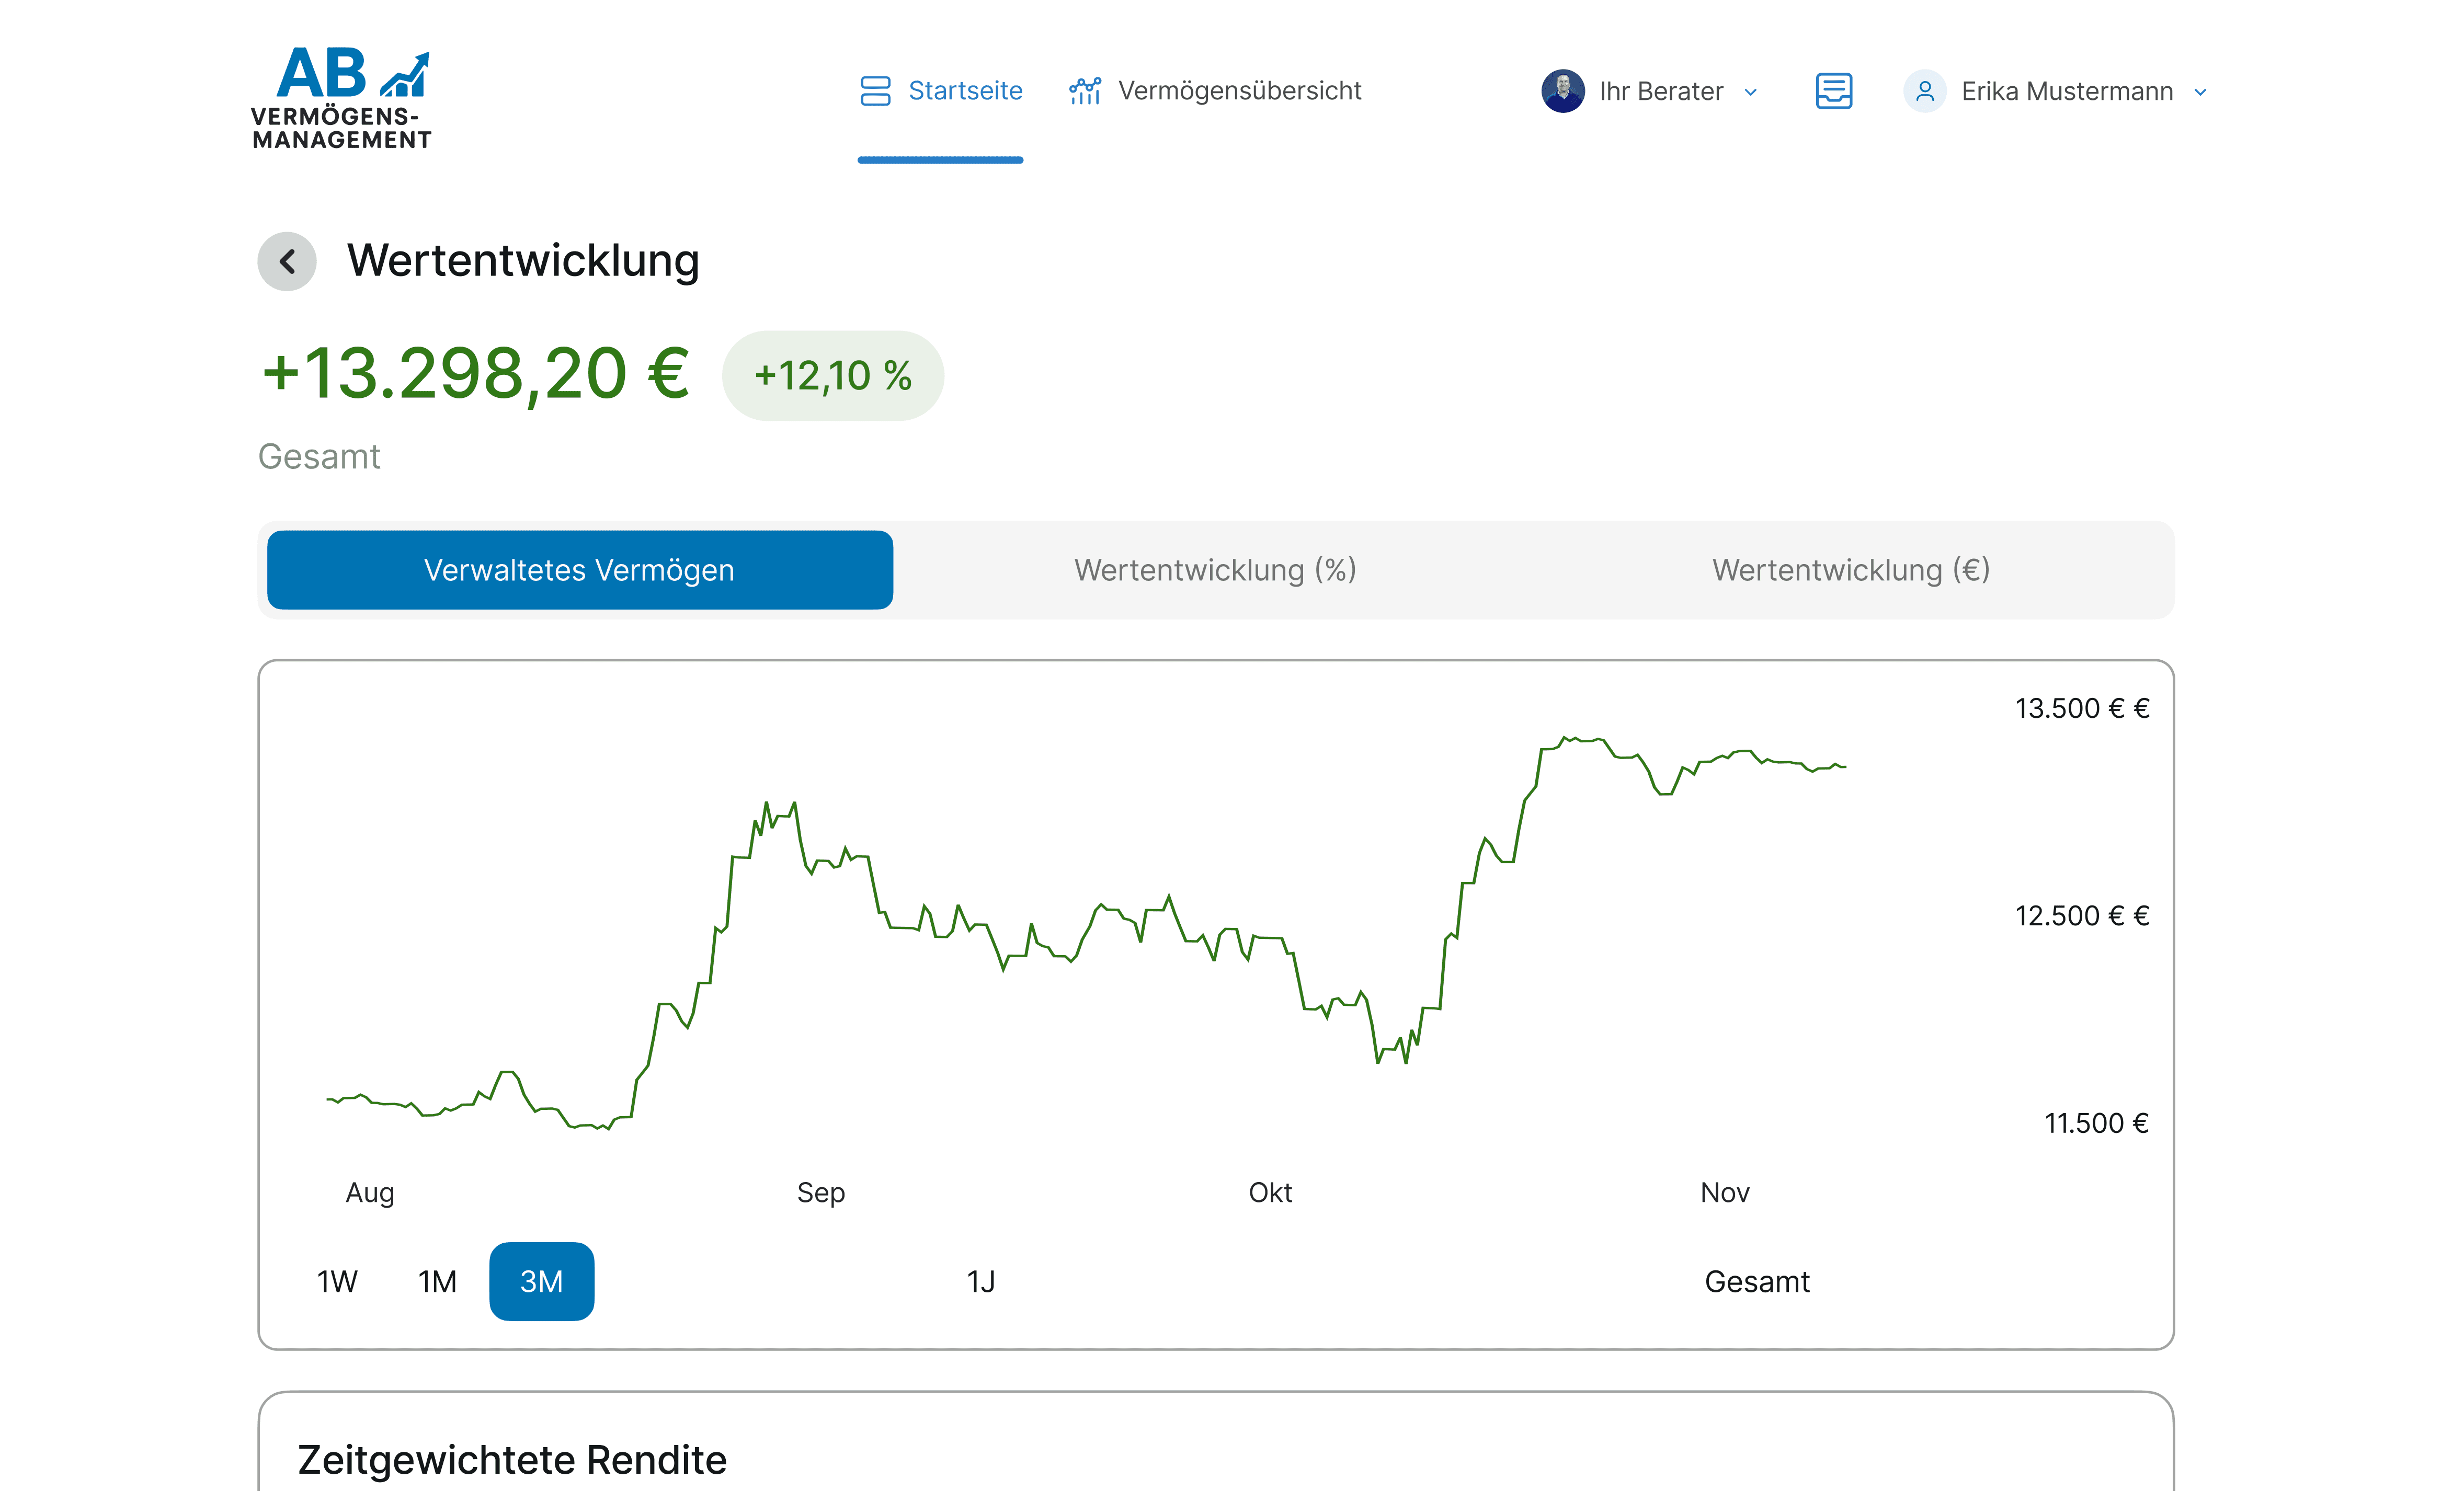Image resolution: width=2464 pixels, height=1491 pixels.
Task: Expand the Erika Mustermann dropdown arrow
Action: [x=2200, y=92]
